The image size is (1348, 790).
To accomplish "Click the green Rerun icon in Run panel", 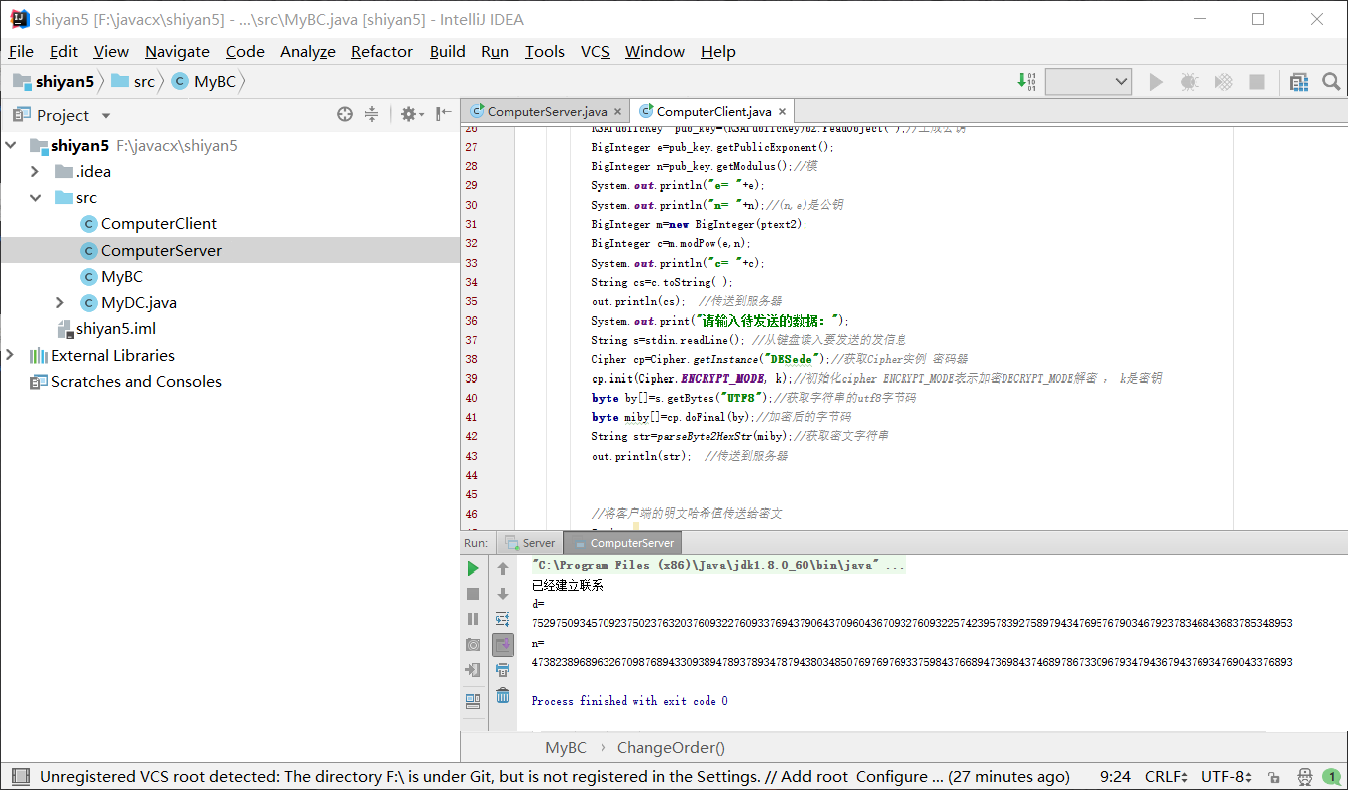I will click(473, 568).
